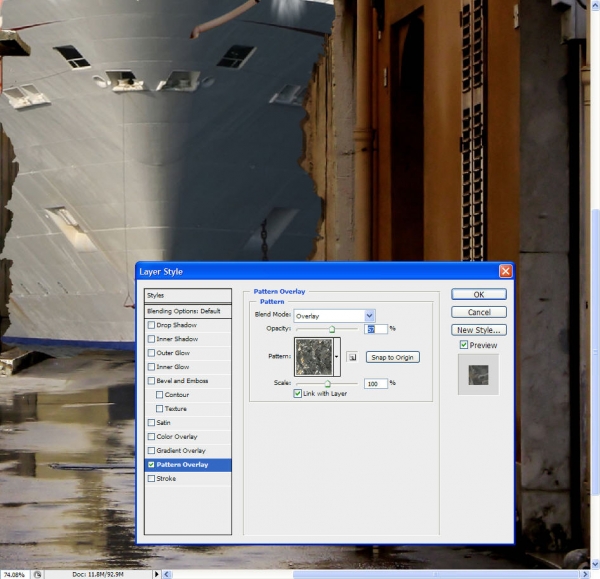Toggle the Preview checkbox

[x=464, y=345]
